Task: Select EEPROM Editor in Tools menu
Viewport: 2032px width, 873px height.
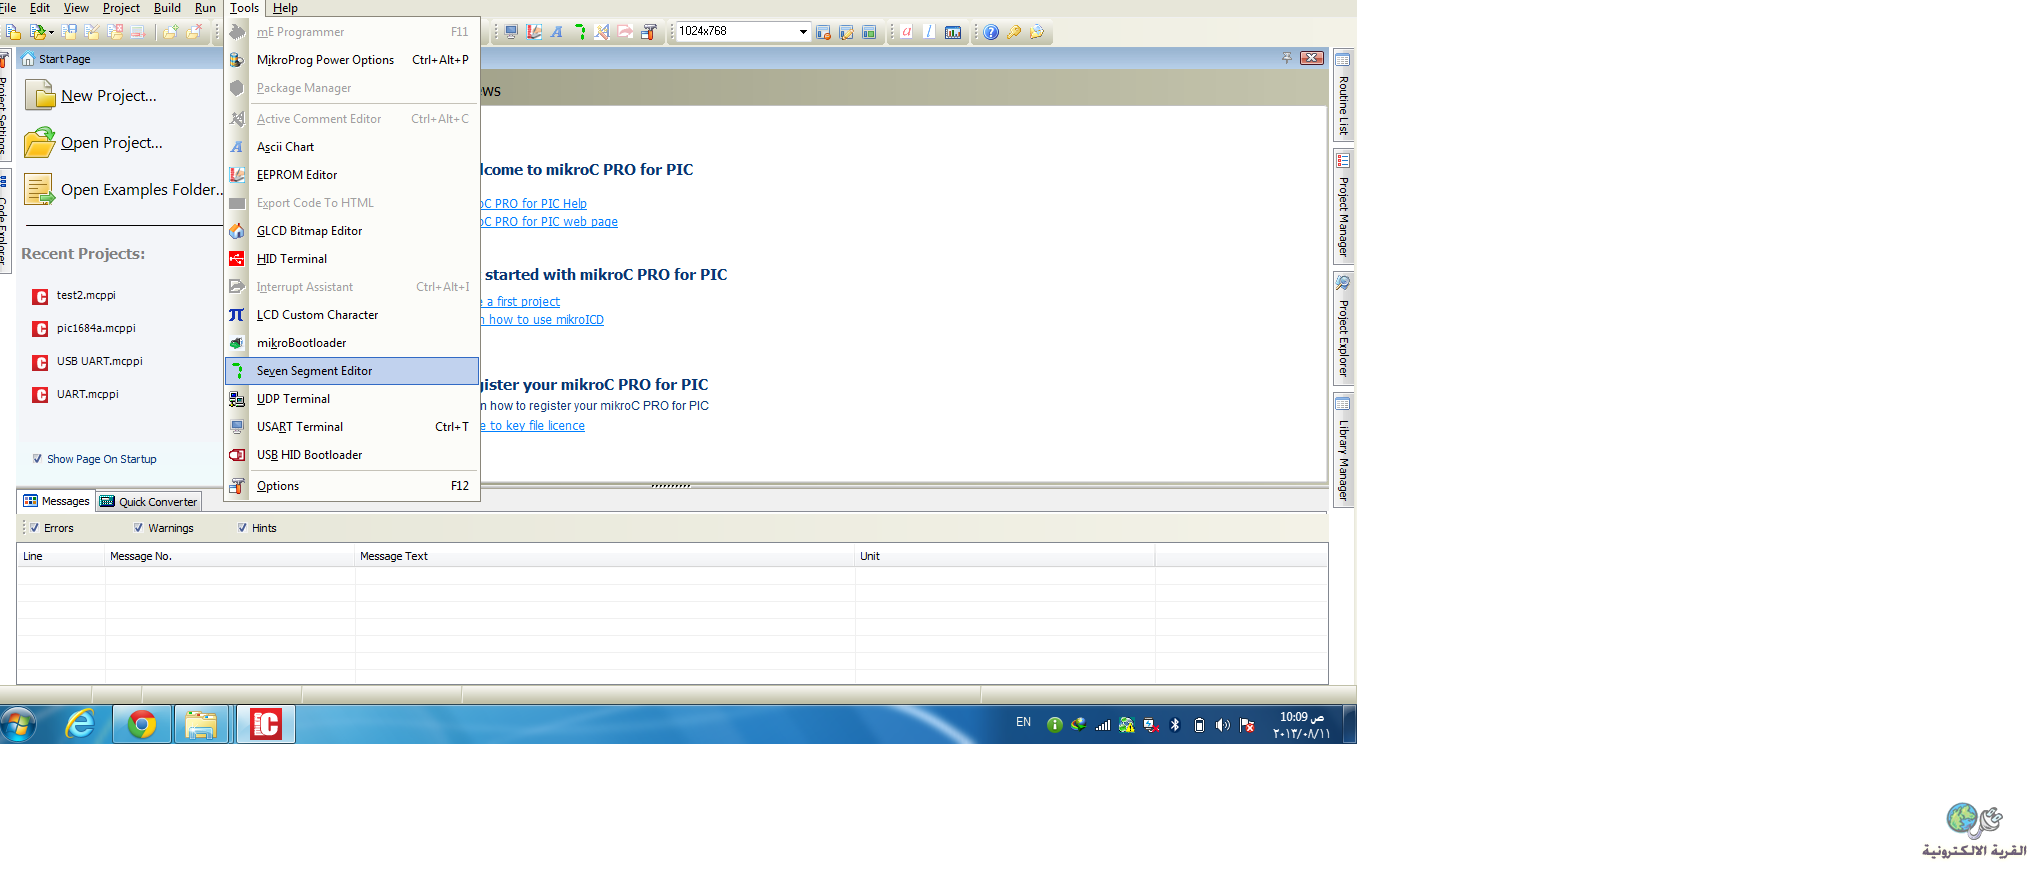Action: pyautogui.click(x=352, y=175)
